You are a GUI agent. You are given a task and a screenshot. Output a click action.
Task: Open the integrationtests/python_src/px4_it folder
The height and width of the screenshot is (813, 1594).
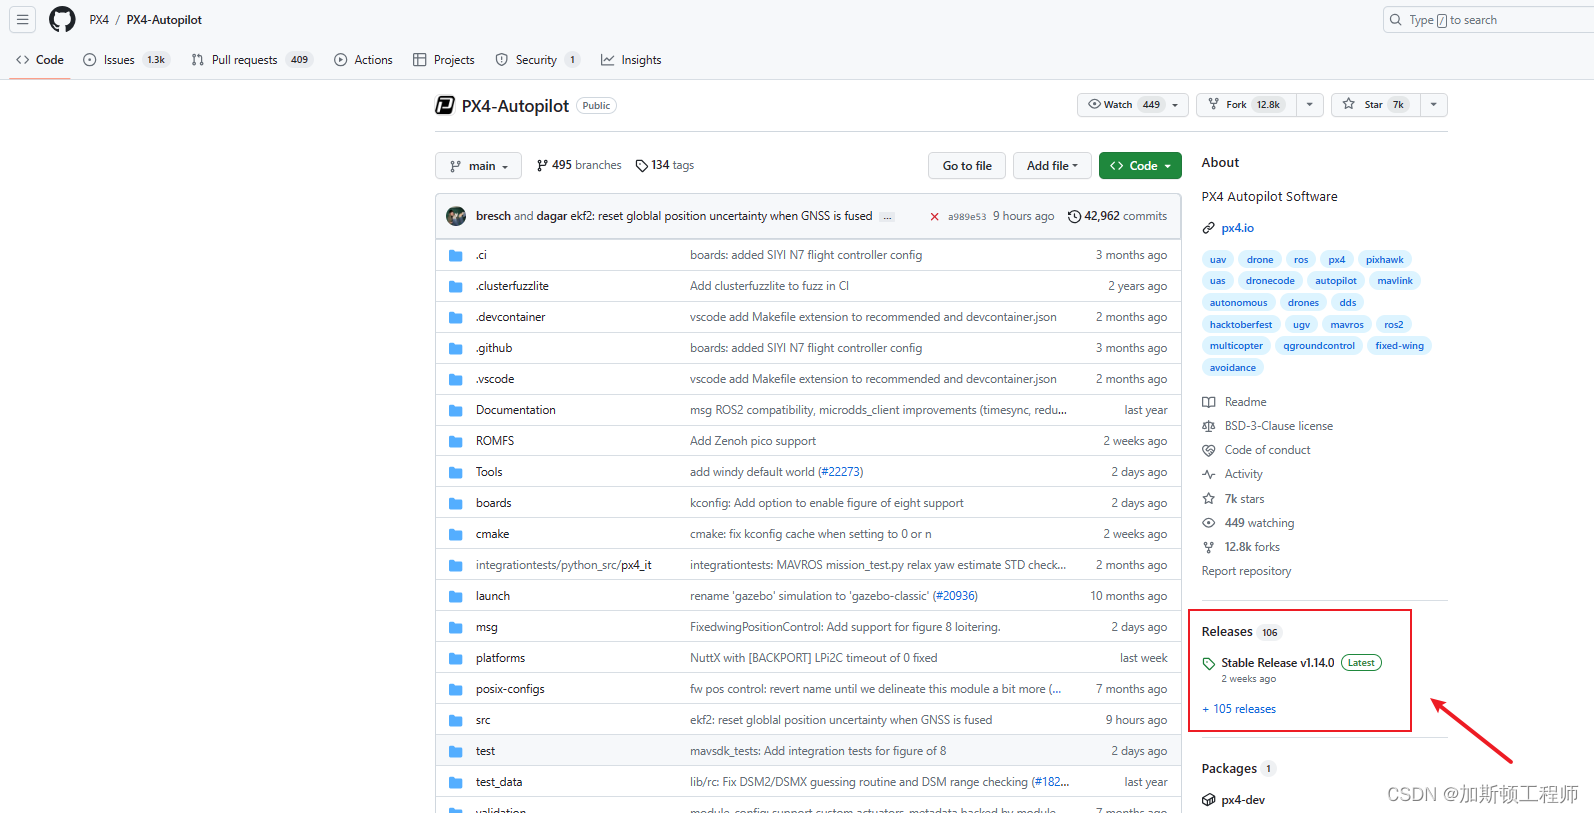(564, 565)
